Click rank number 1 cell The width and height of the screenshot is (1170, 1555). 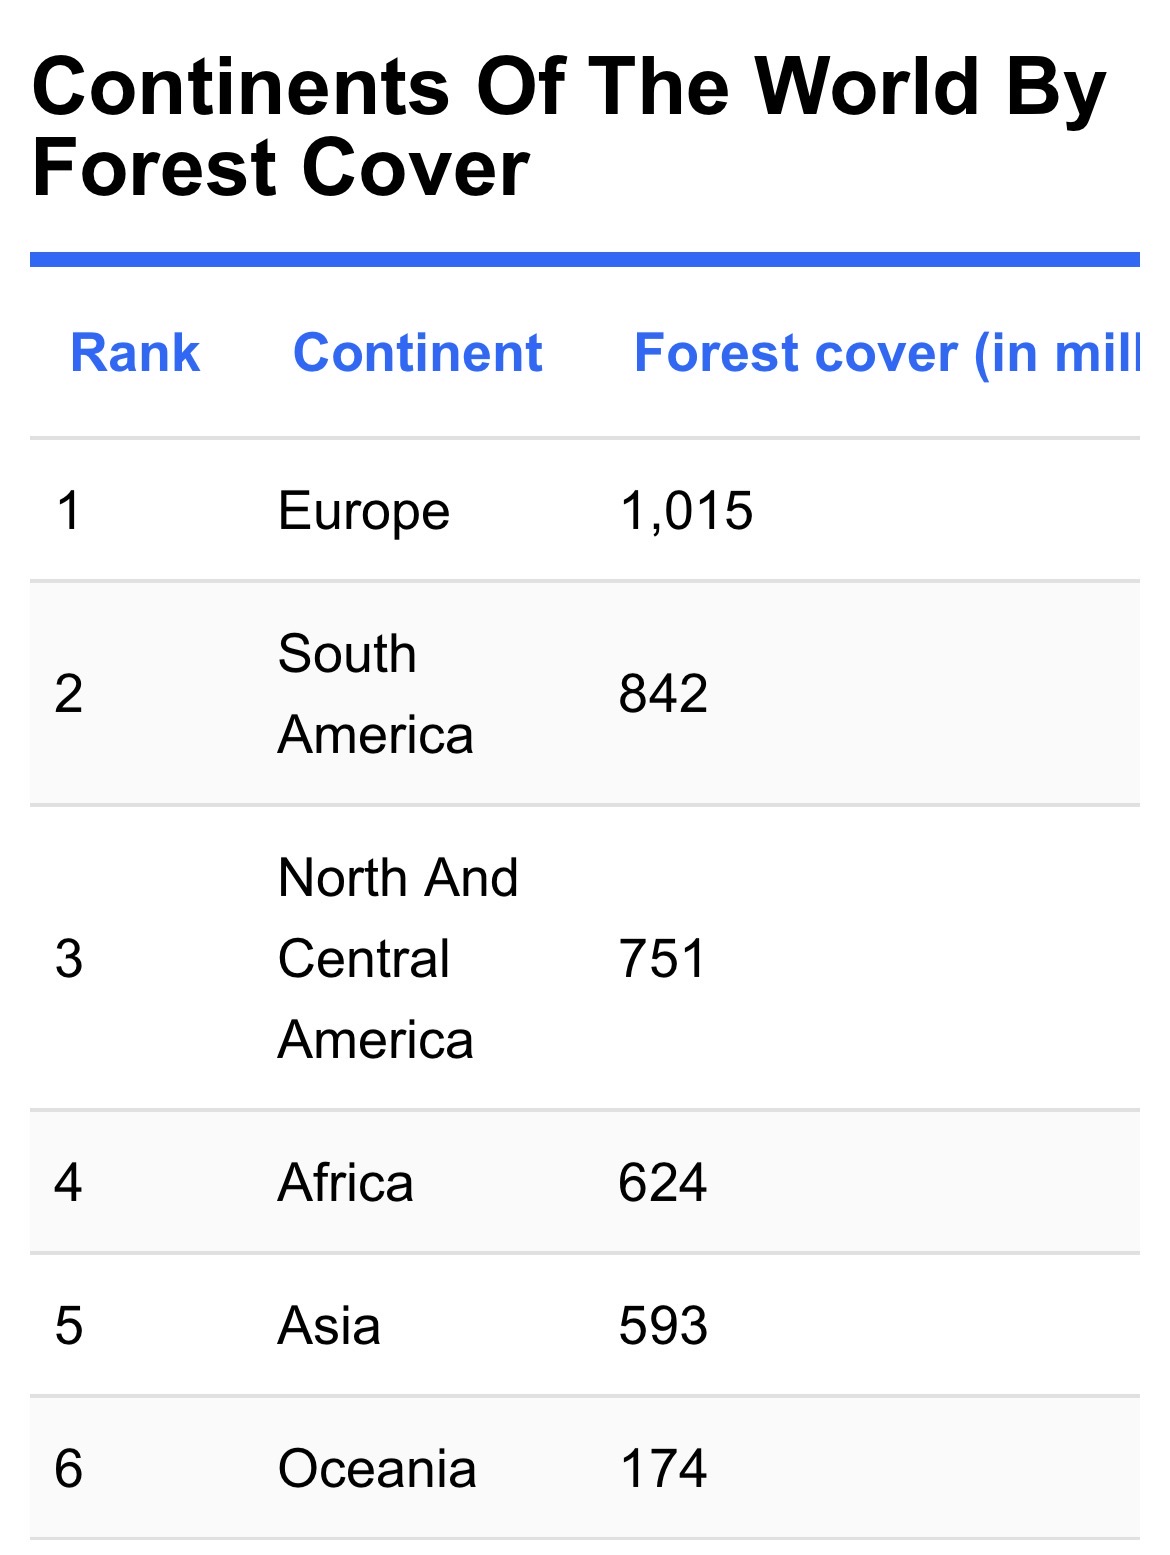(x=68, y=511)
